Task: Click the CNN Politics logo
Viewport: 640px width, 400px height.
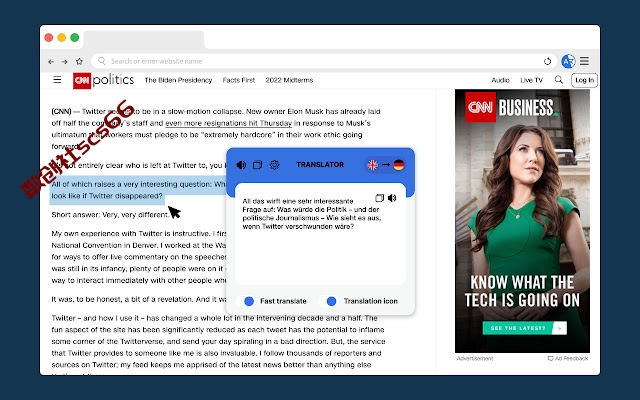Action: (103, 80)
